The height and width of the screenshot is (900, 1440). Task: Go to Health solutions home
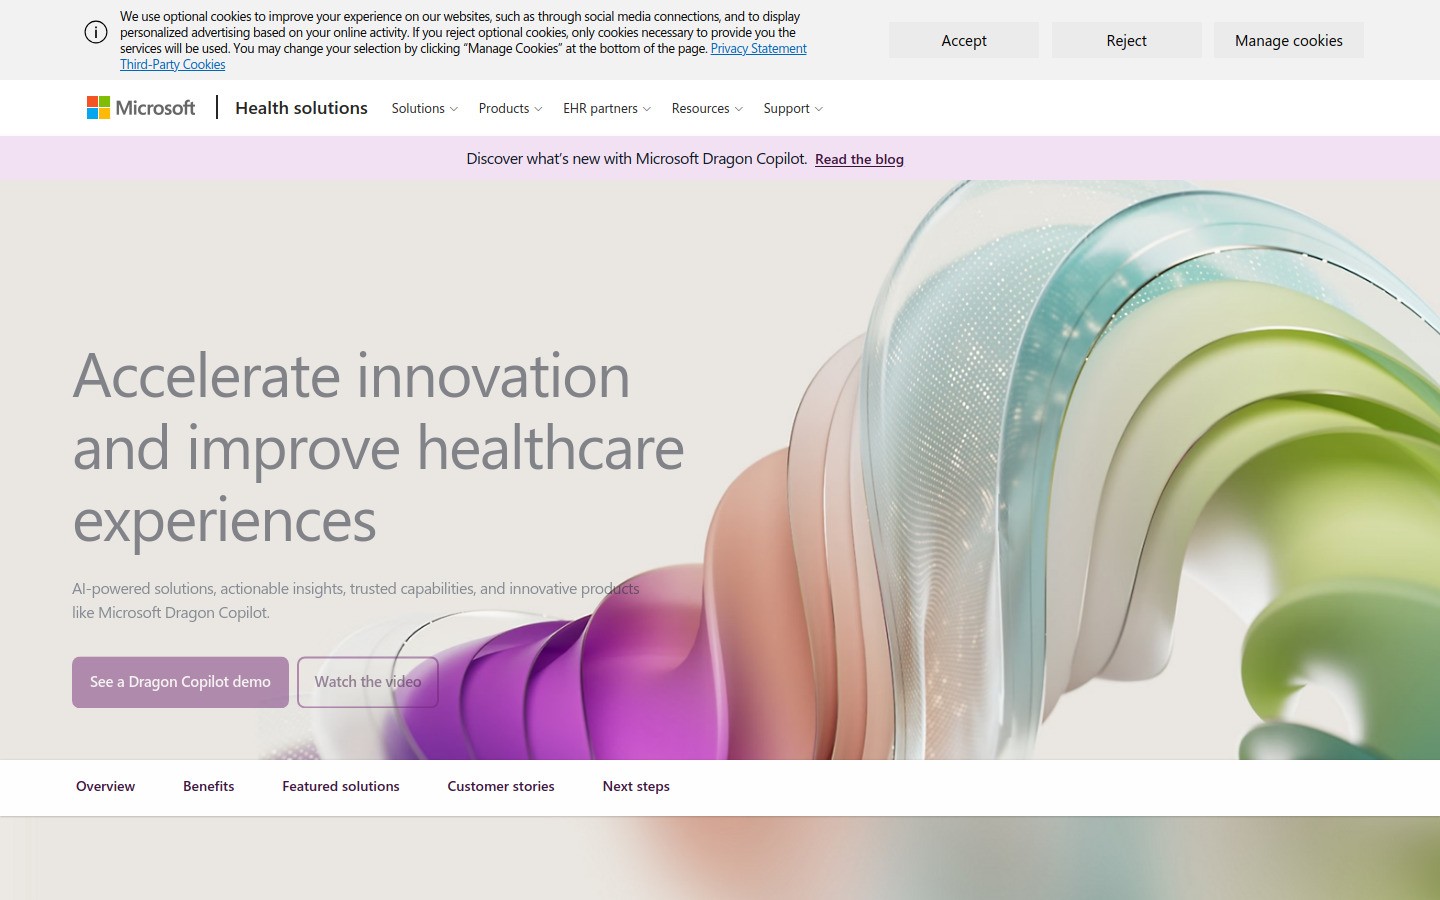301,108
